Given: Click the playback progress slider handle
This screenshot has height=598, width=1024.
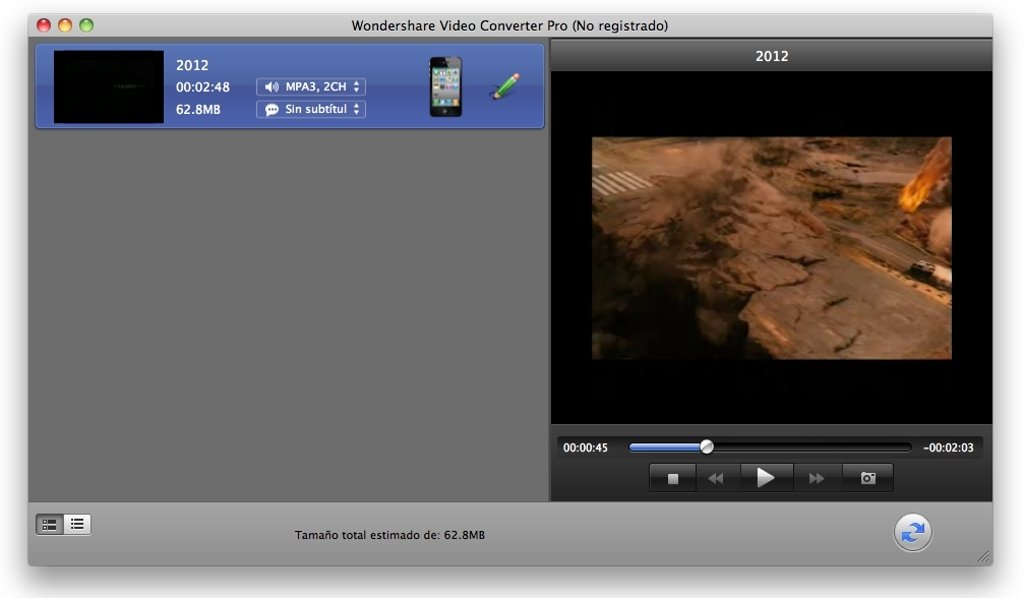Looking at the screenshot, I should tap(707, 447).
